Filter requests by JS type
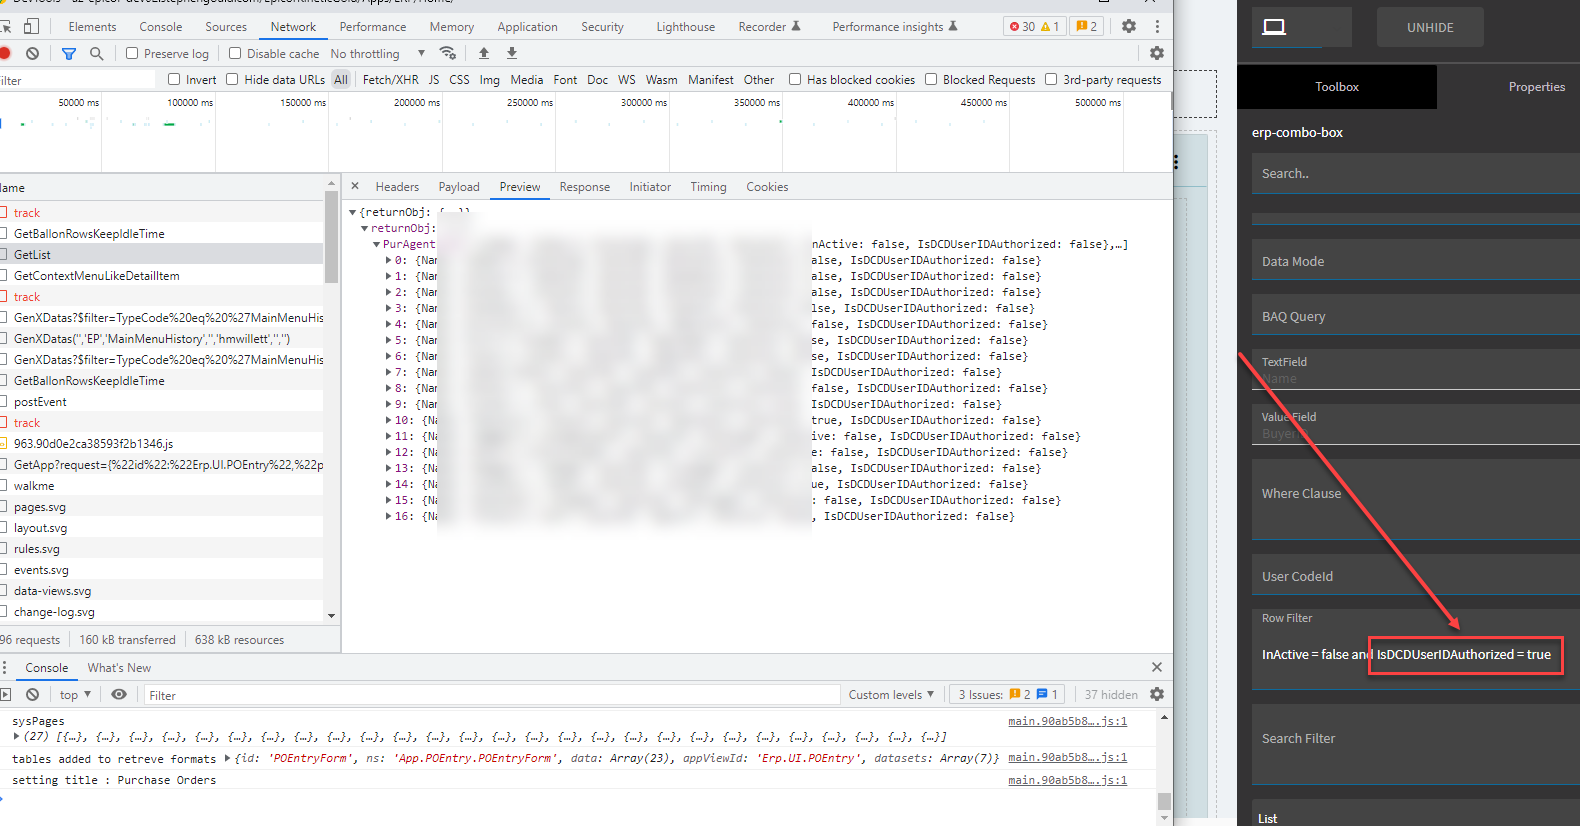The width and height of the screenshot is (1580, 826). pyautogui.click(x=434, y=79)
